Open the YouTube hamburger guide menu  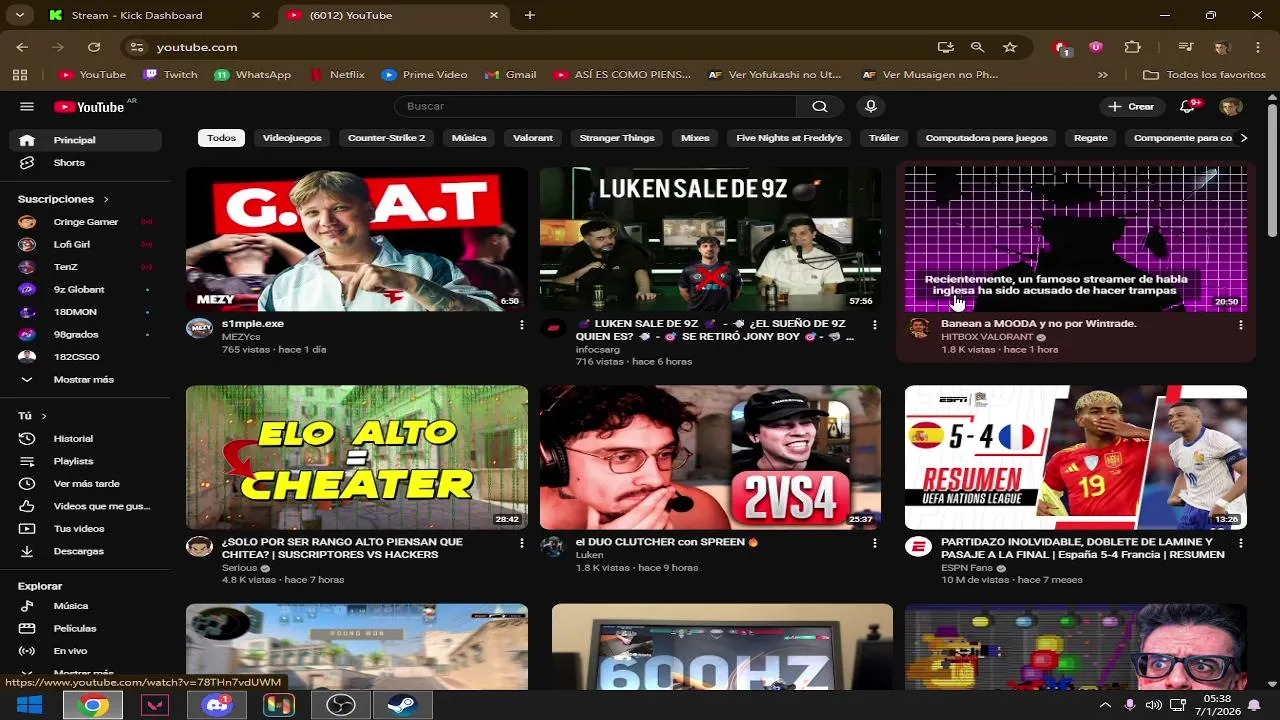[x=27, y=107]
